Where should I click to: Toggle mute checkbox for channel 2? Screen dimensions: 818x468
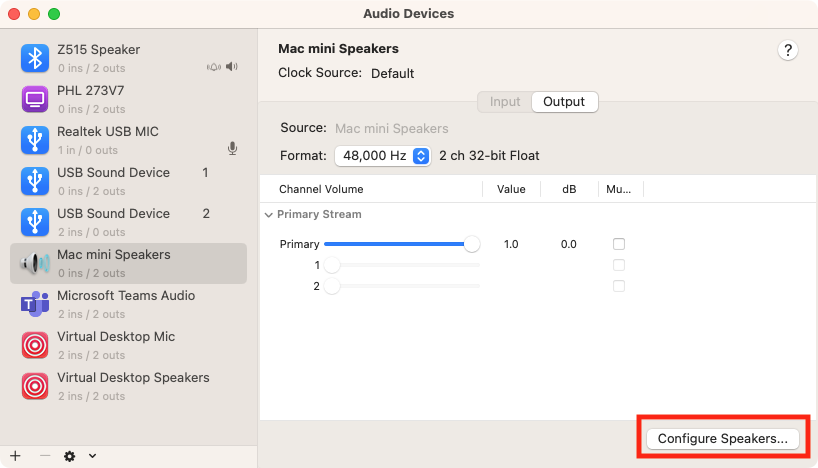click(x=619, y=286)
